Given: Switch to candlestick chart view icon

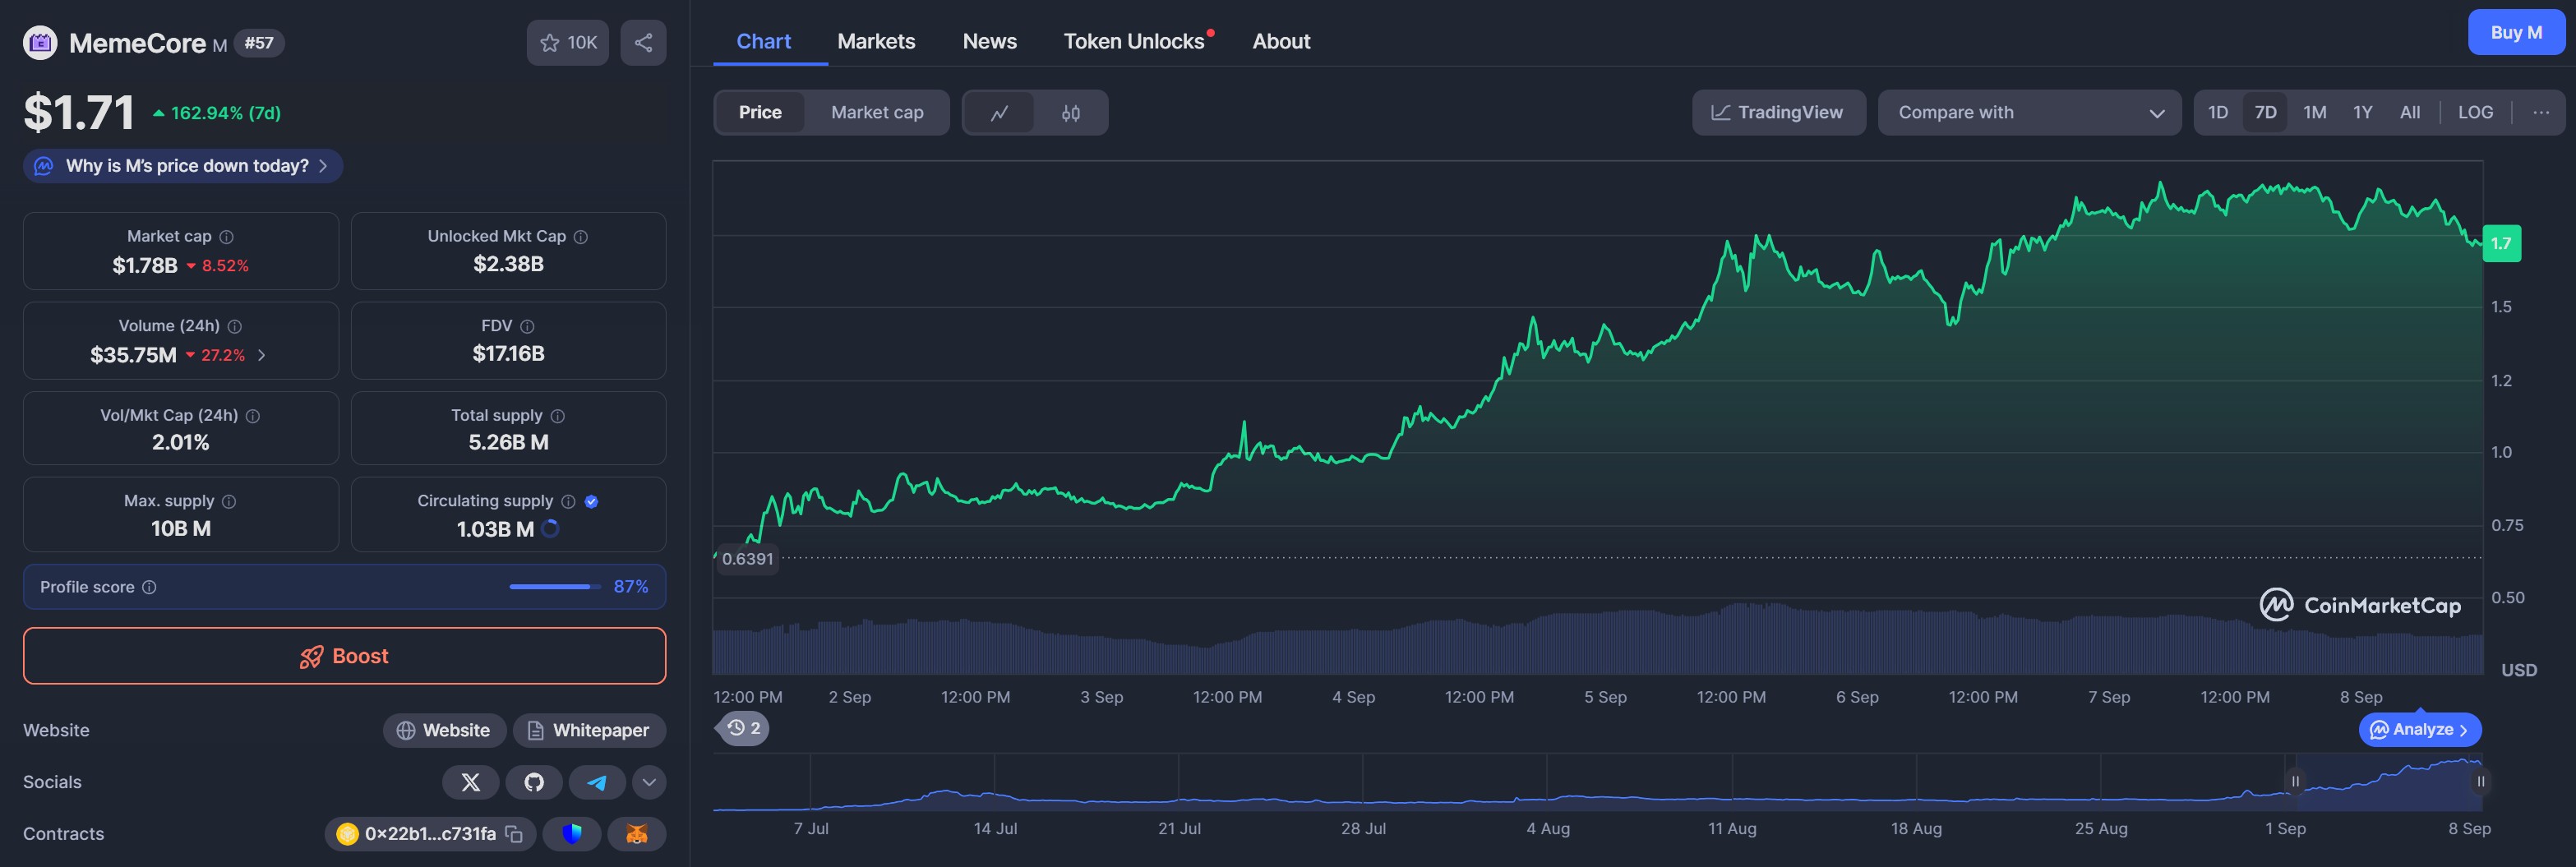Looking at the screenshot, I should pos(1070,113).
